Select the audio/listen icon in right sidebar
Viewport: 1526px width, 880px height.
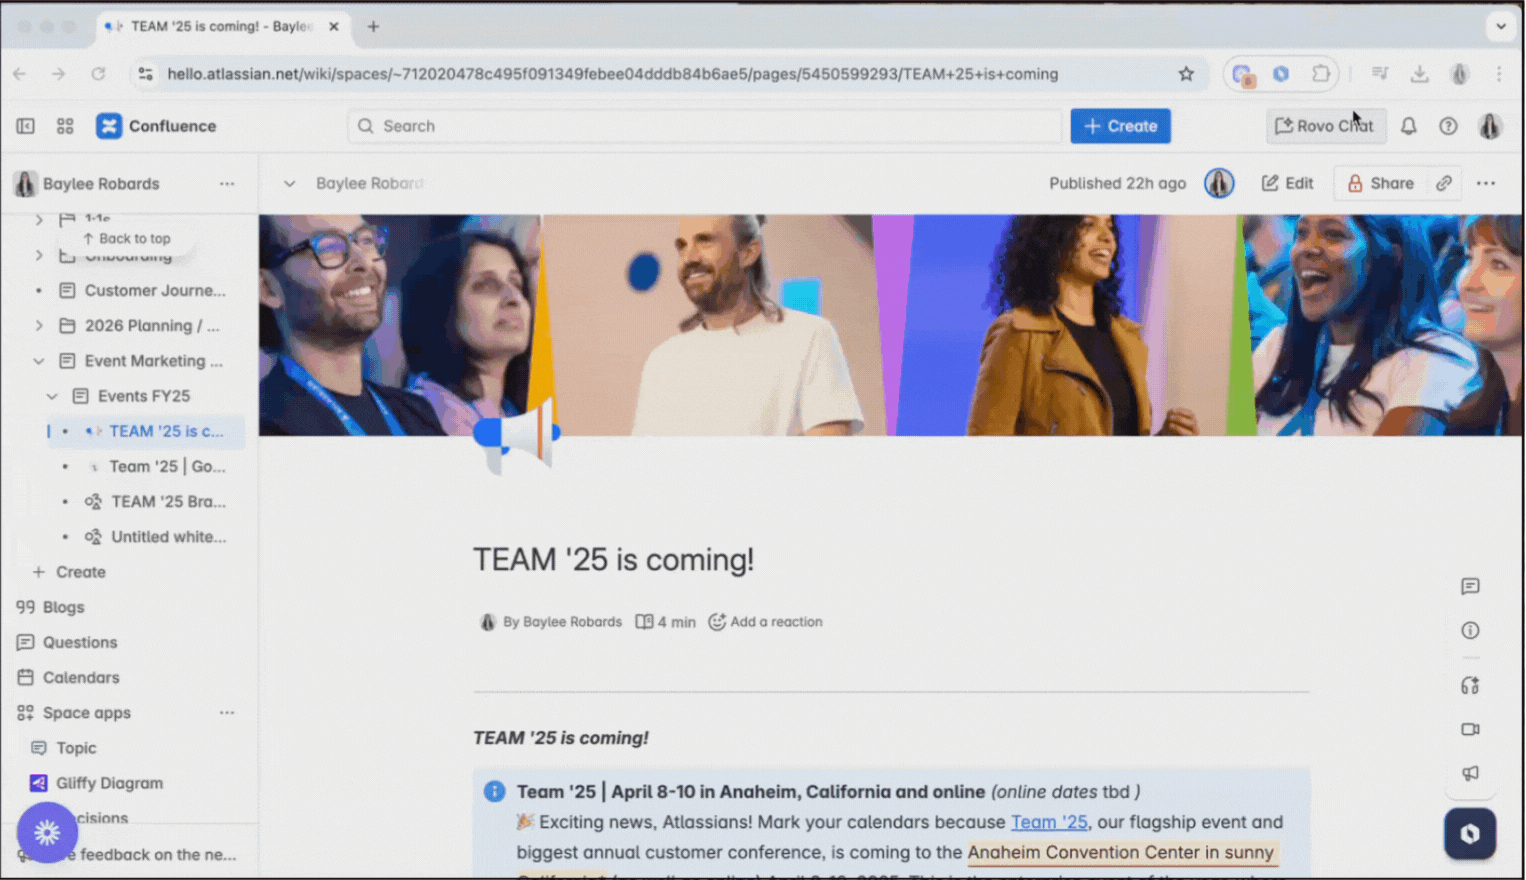[x=1469, y=686]
